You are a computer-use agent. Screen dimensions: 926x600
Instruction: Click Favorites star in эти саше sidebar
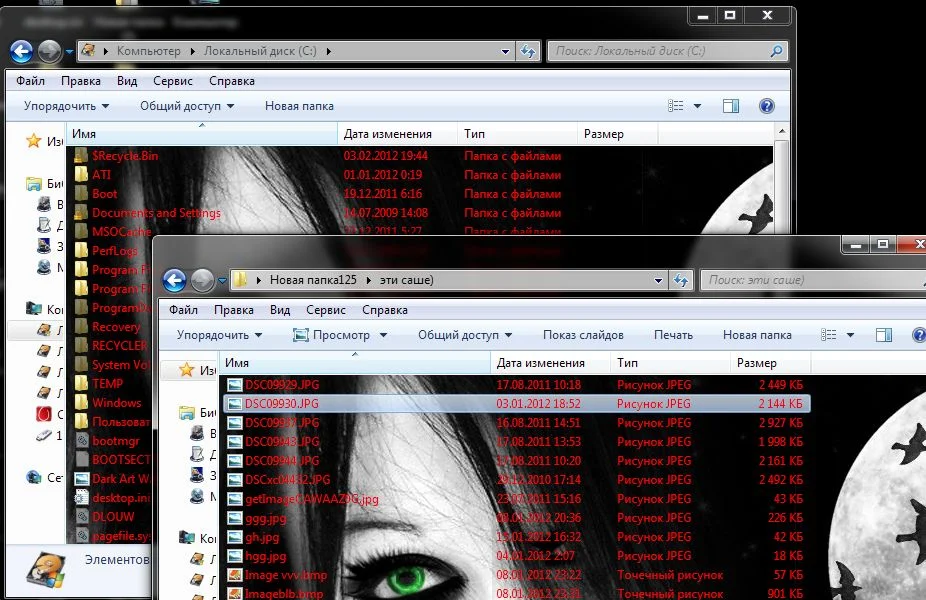click(187, 370)
